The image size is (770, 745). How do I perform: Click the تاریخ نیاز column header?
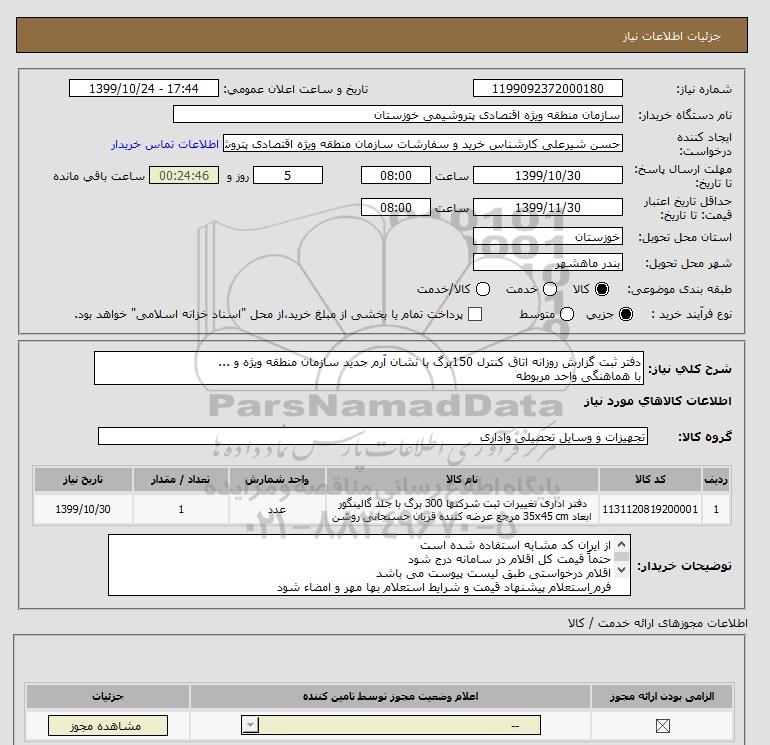coord(83,479)
